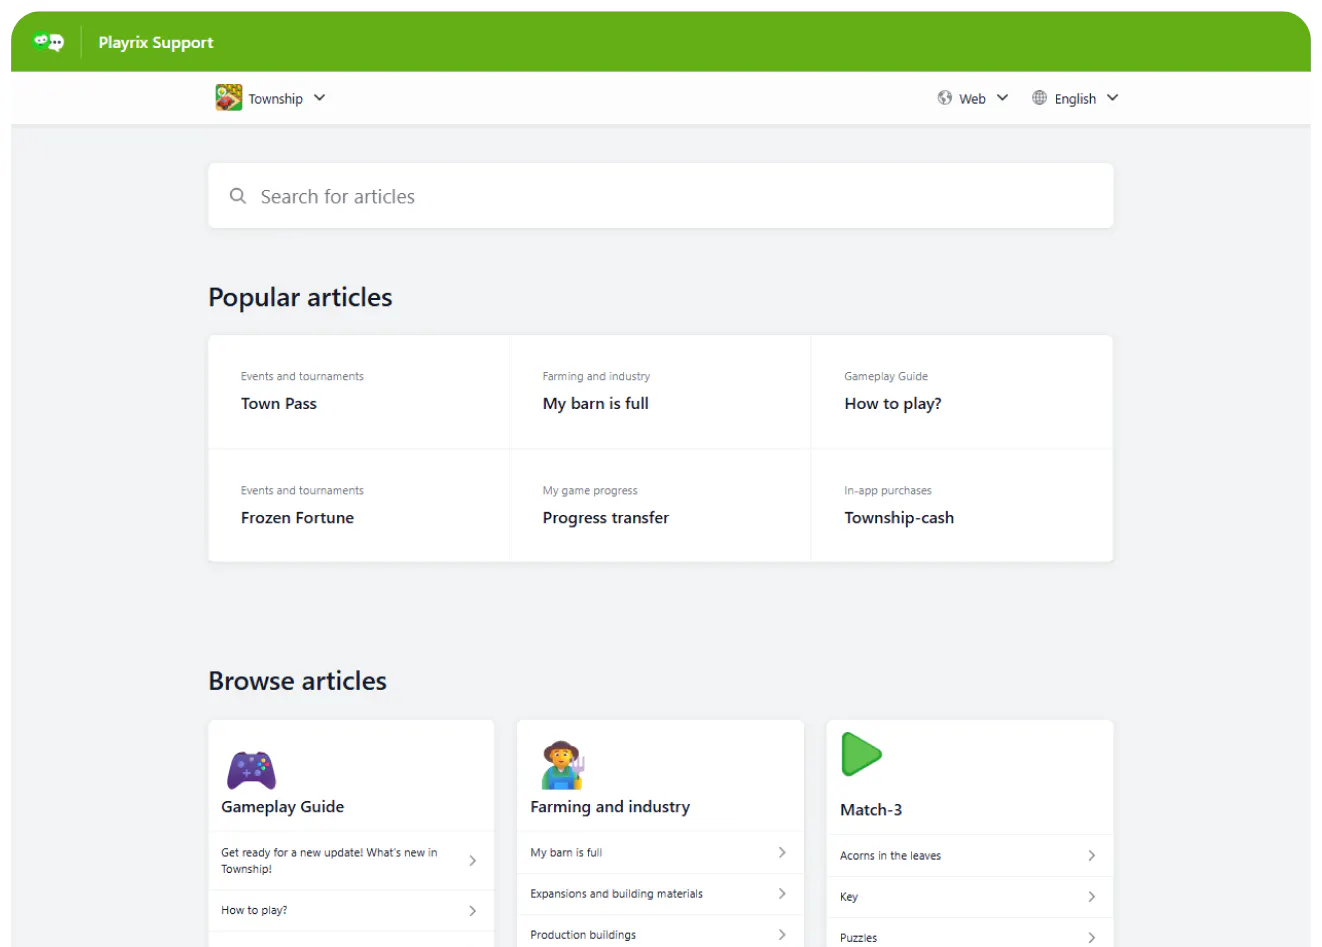Click the 'Search for articles' input field
Screen dimensions: 1322x947
click(x=660, y=196)
